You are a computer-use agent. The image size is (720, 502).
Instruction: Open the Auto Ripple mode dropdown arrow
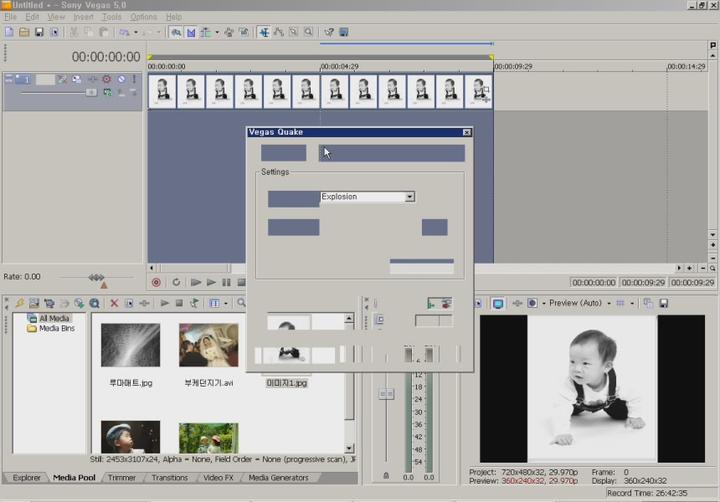coord(217,32)
